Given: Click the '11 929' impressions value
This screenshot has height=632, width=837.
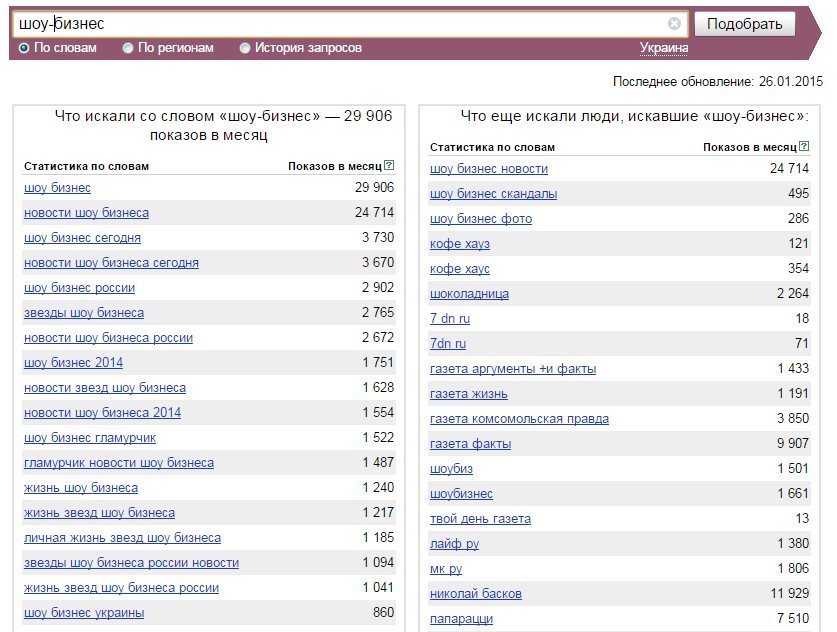Looking at the screenshot, I should pos(789,594).
